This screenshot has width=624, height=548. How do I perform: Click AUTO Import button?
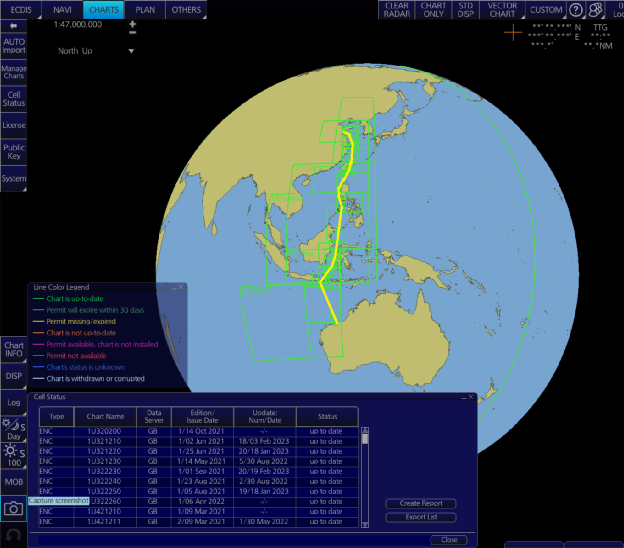(x=13, y=46)
